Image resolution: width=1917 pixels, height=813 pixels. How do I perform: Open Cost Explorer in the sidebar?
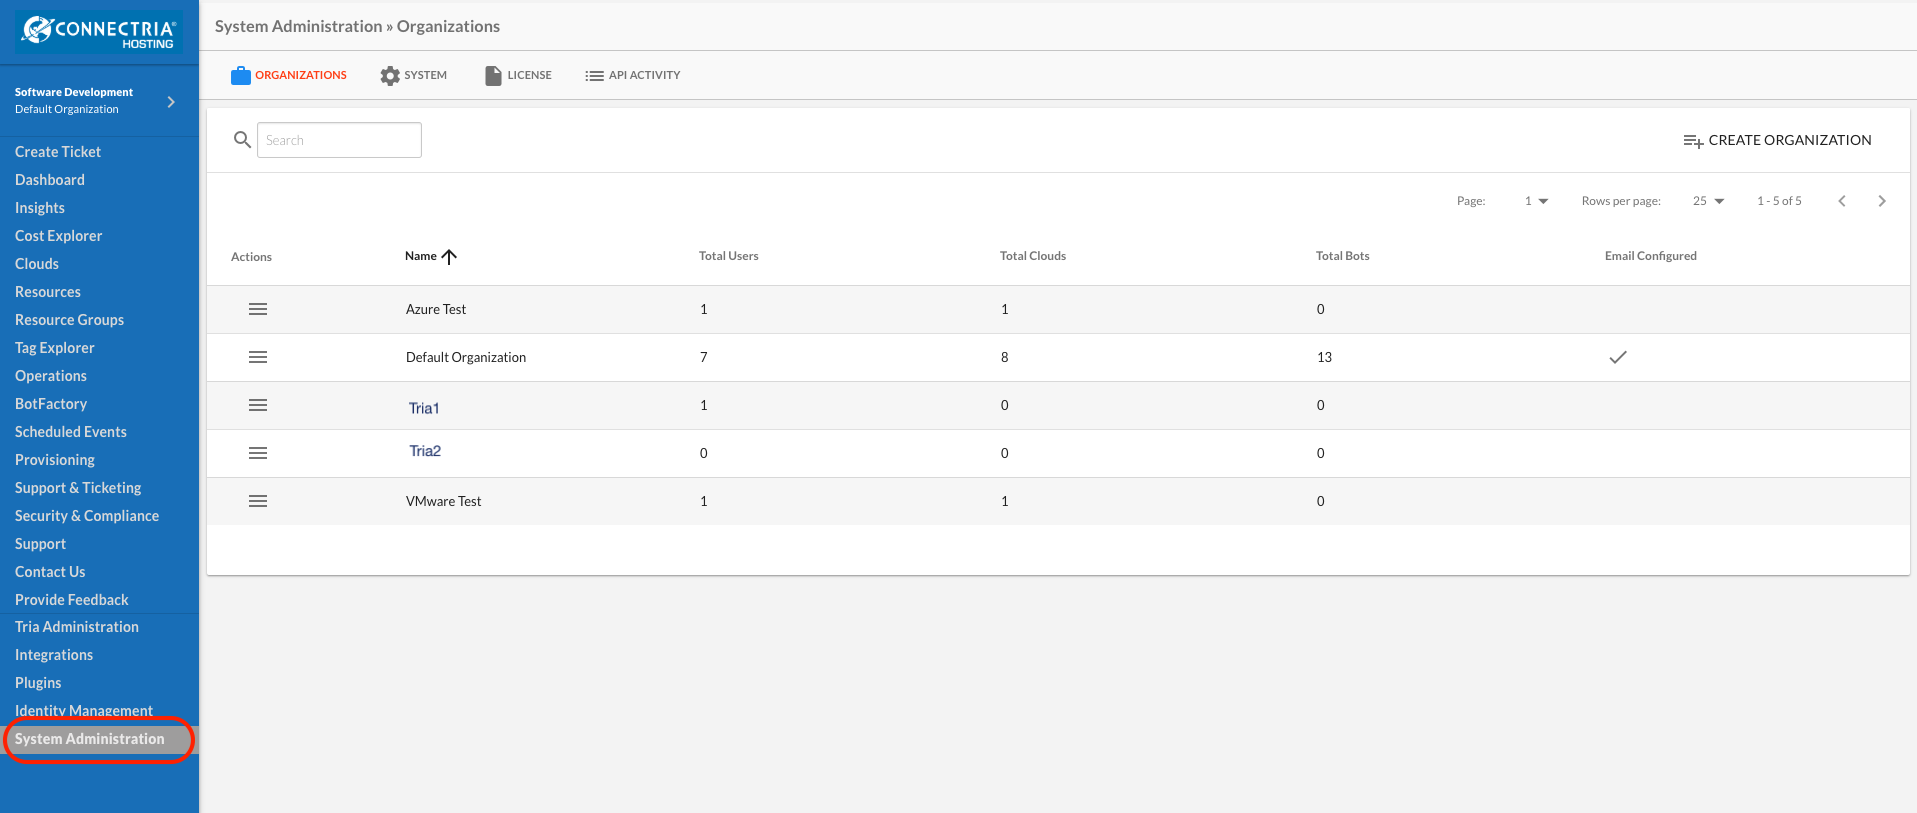(59, 236)
